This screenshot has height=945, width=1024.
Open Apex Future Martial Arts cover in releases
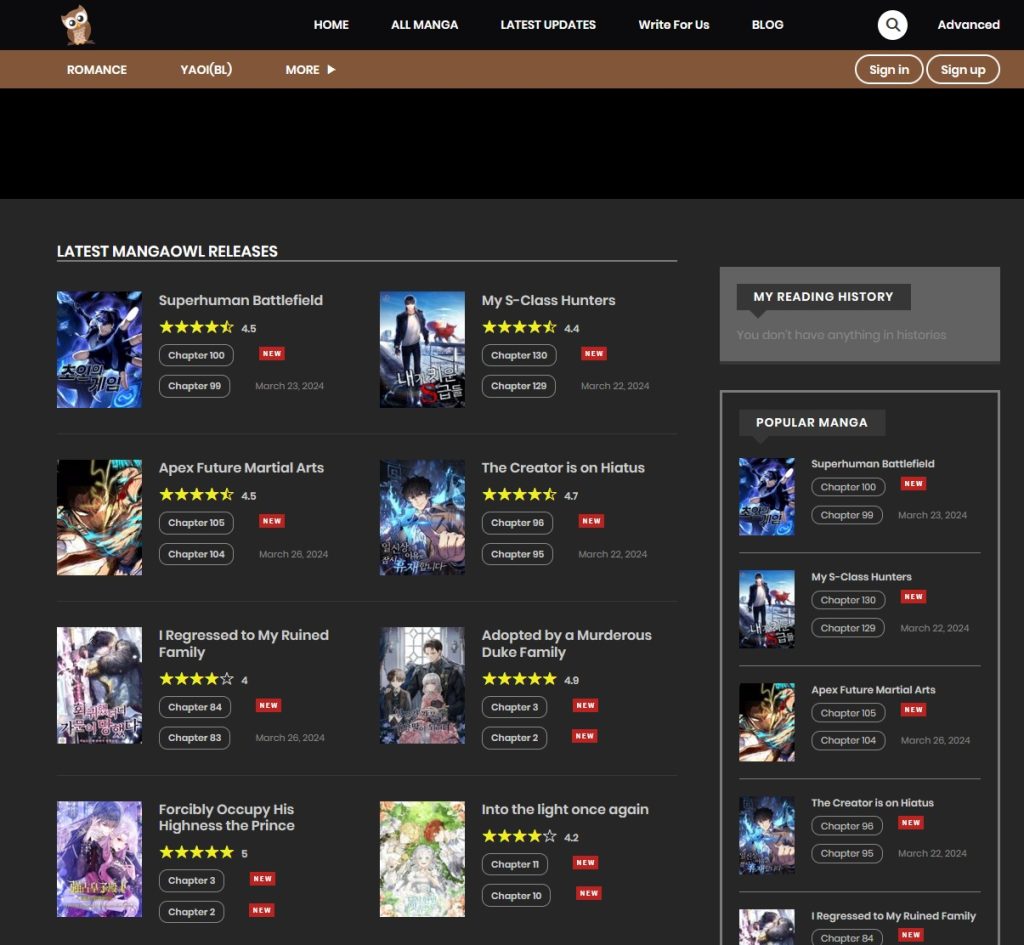point(99,517)
